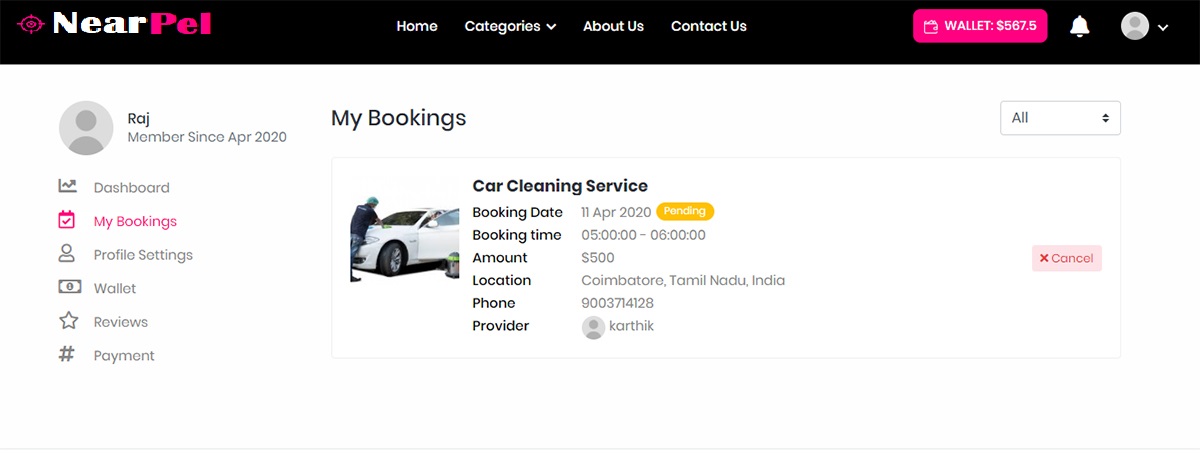
Task: Click the NearPel logo
Action: tap(115, 24)
